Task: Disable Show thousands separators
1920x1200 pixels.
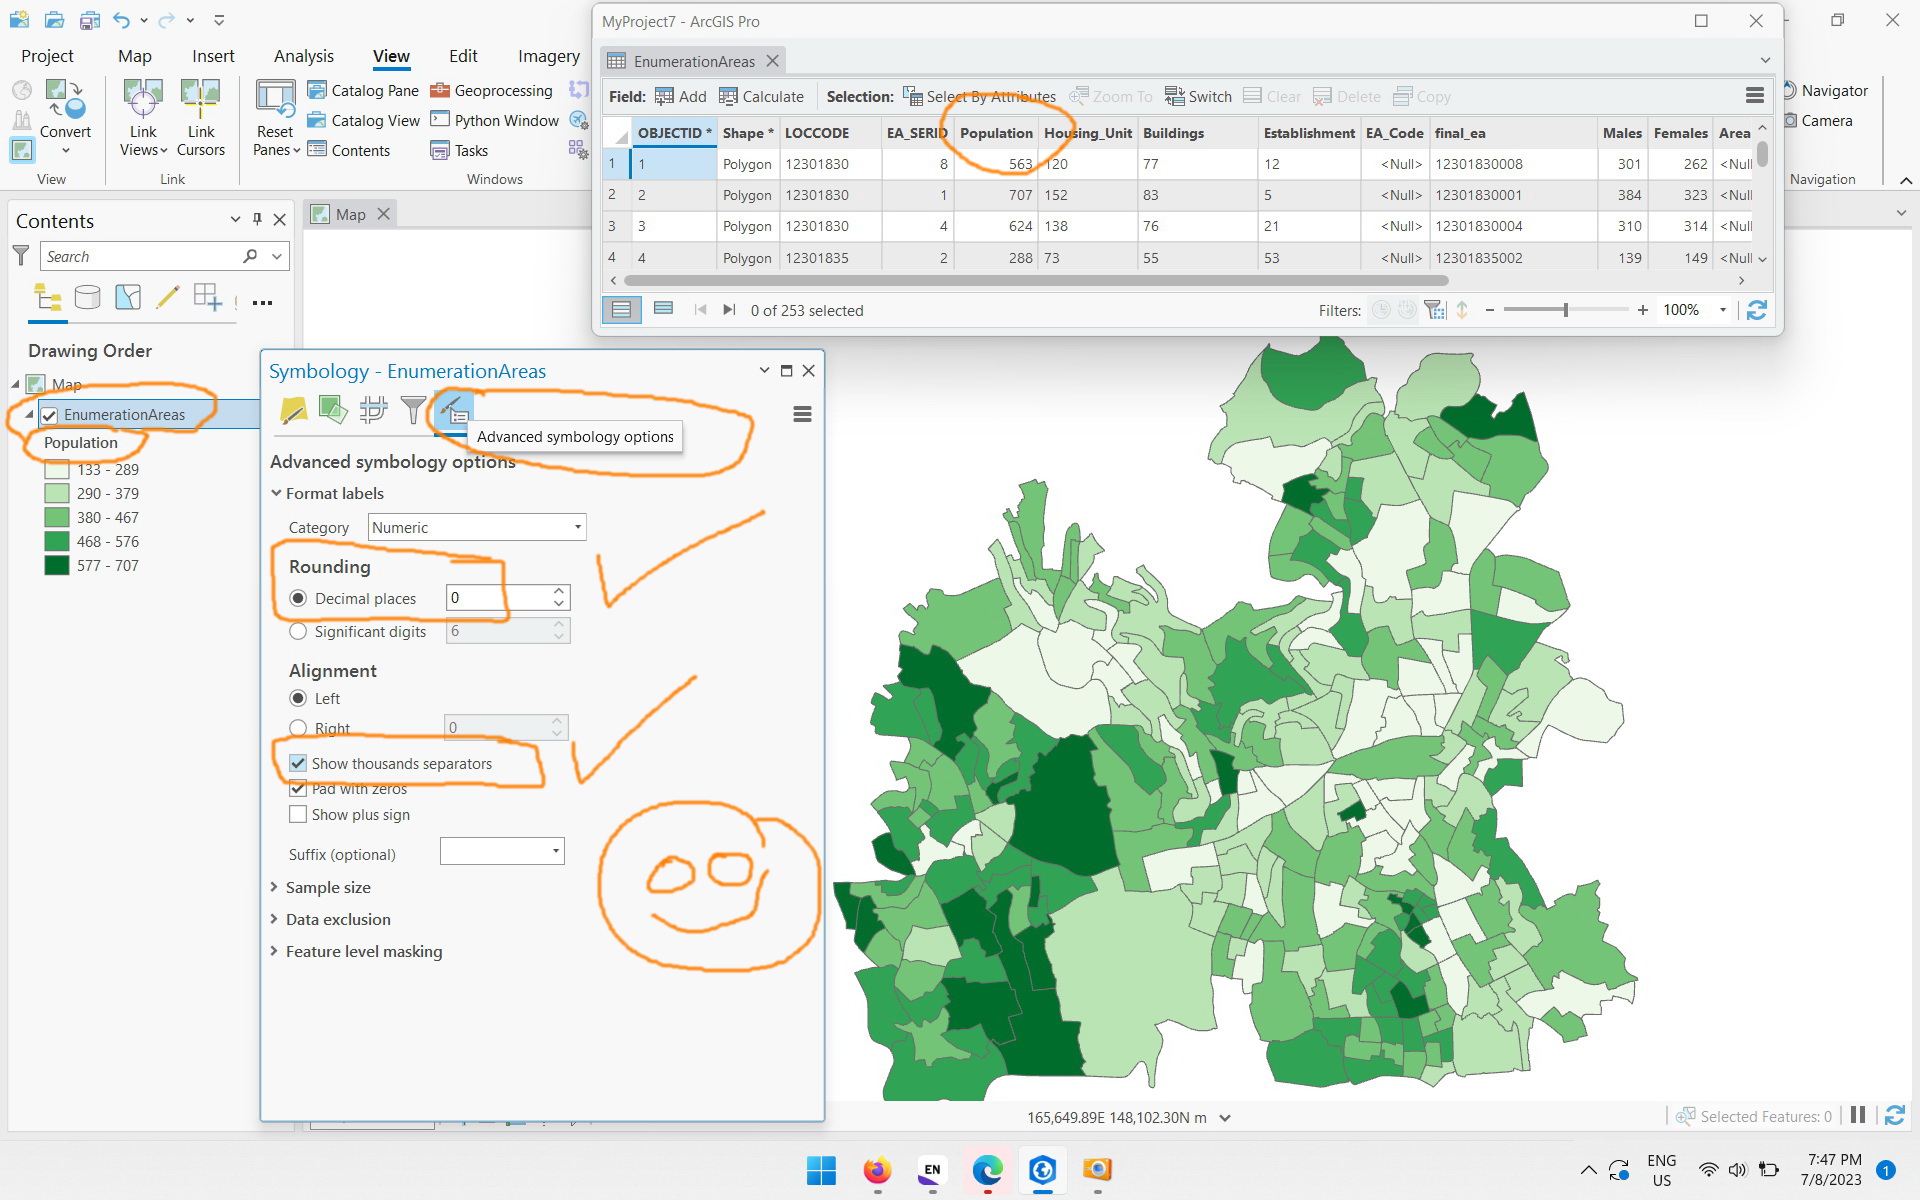Action: click(x=298, y=763)
